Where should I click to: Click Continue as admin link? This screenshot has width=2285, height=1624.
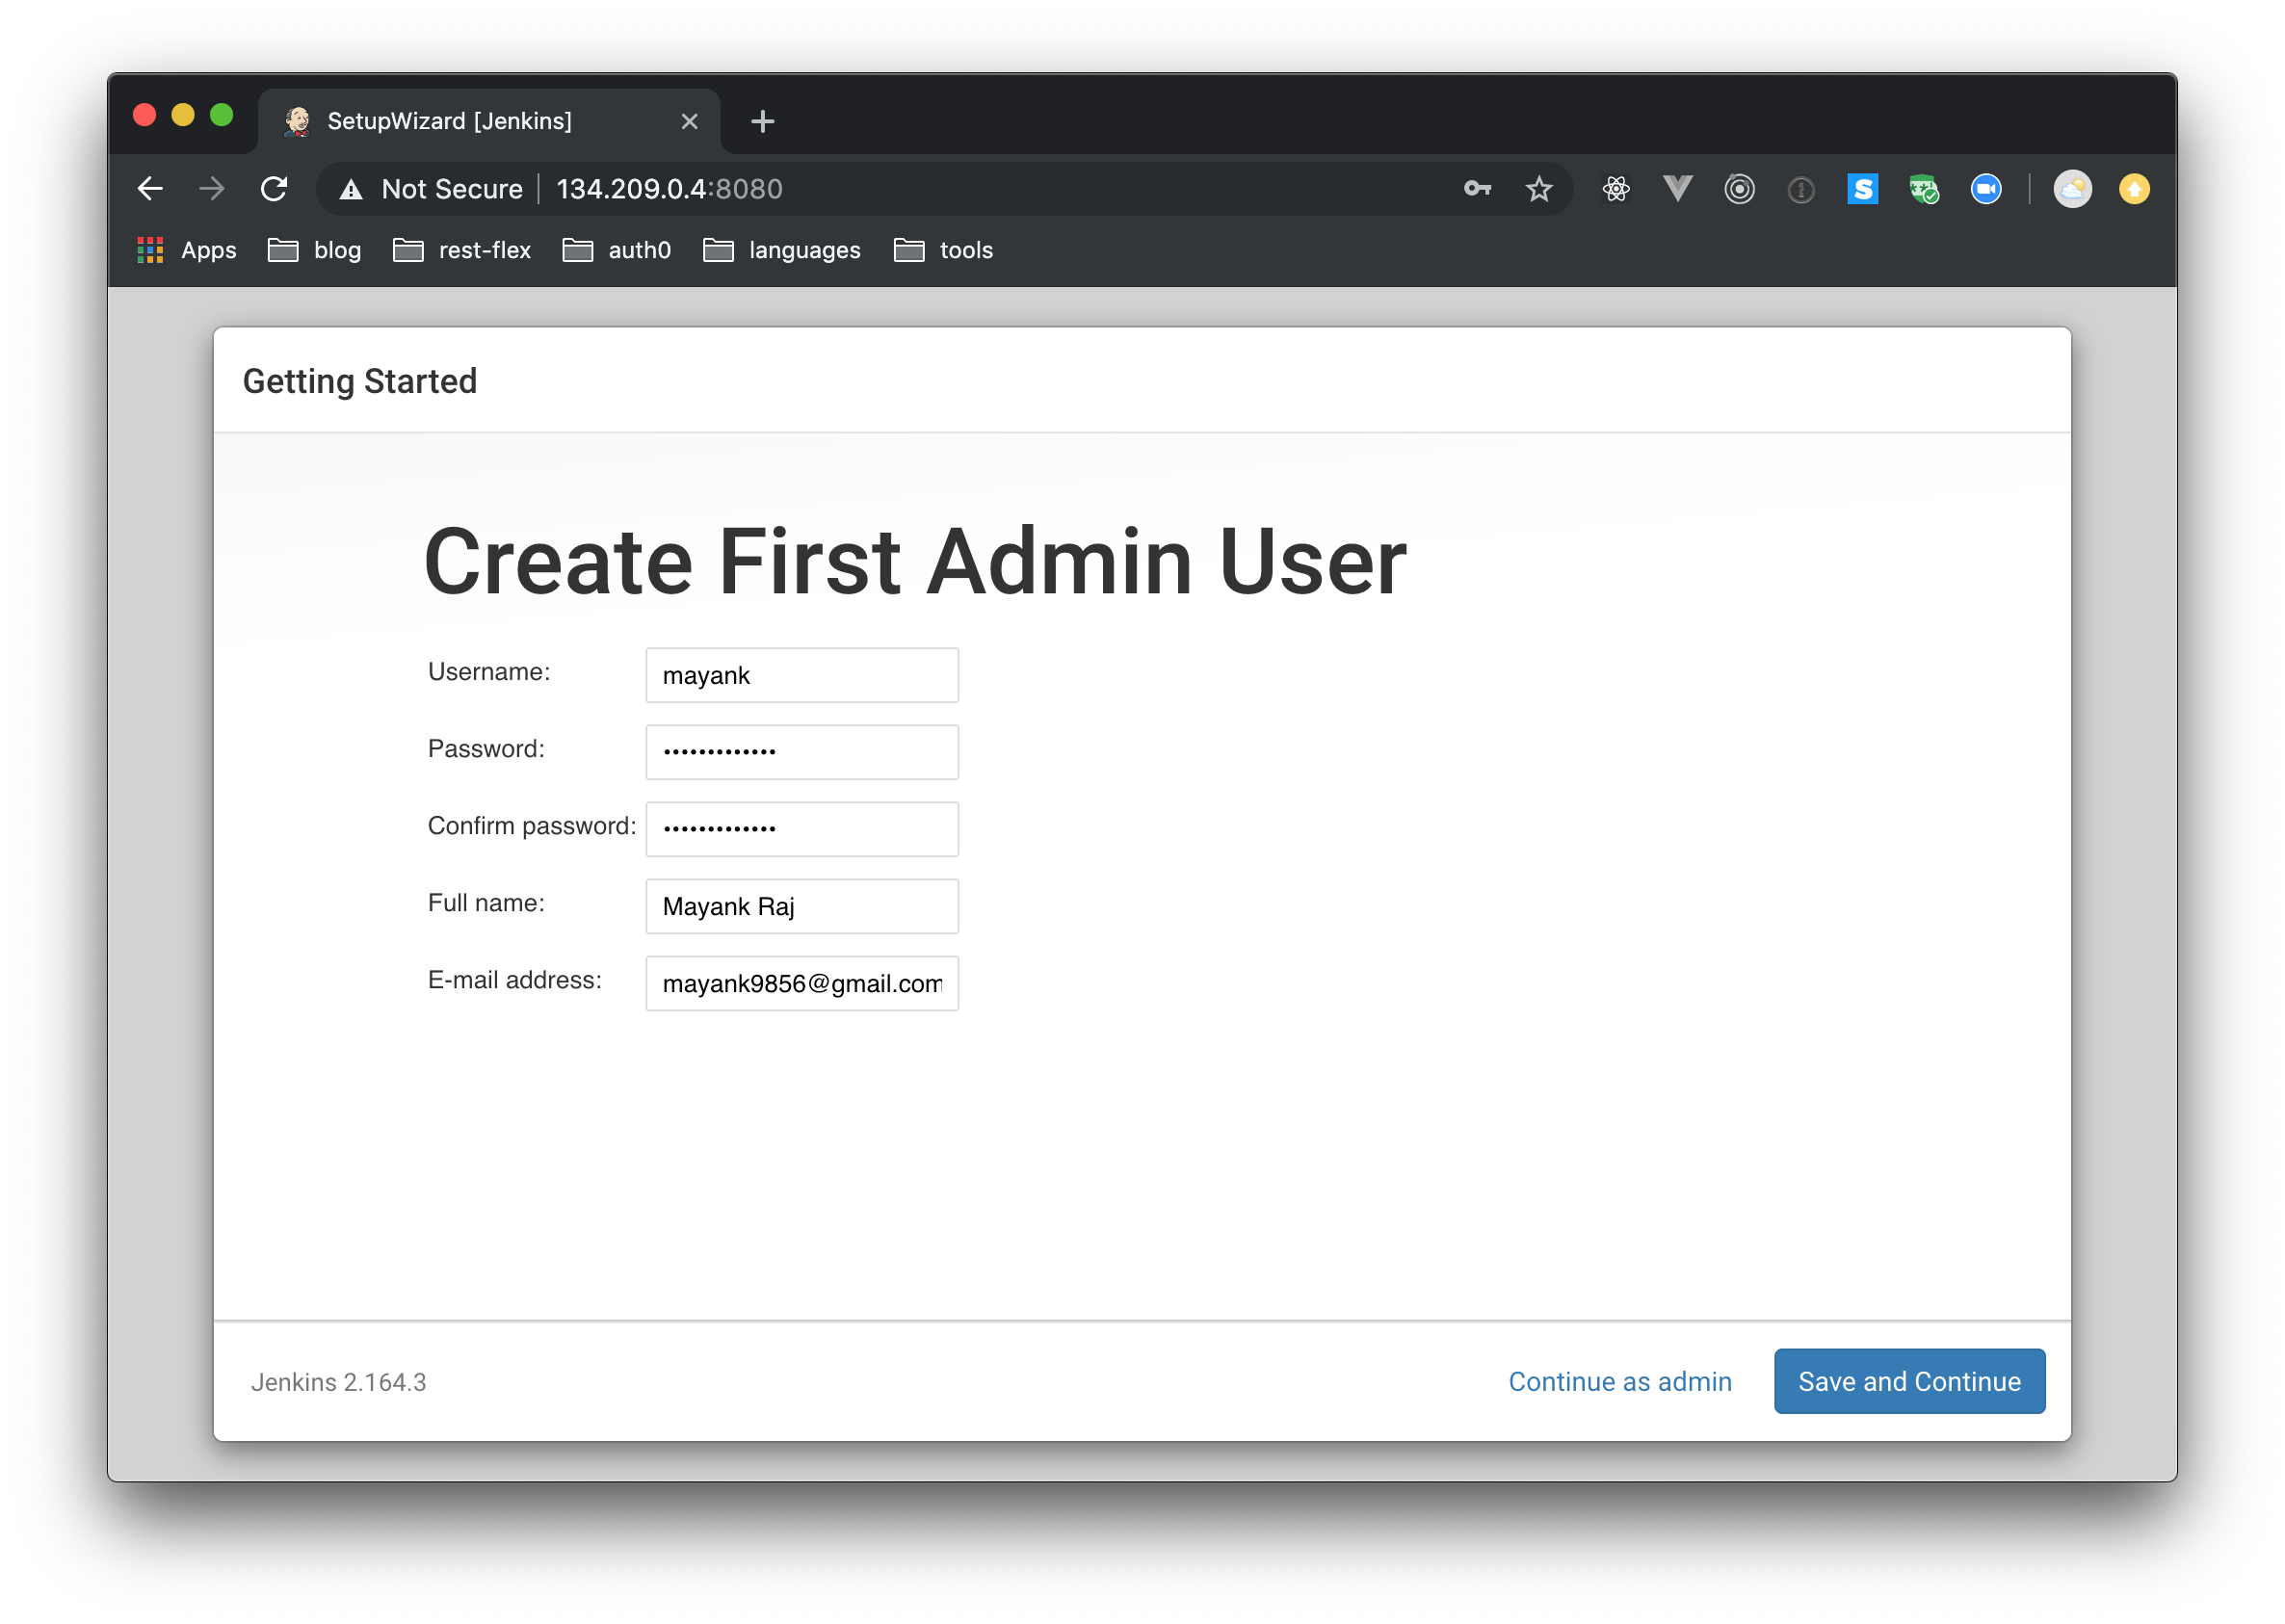coord(1619,1381)
